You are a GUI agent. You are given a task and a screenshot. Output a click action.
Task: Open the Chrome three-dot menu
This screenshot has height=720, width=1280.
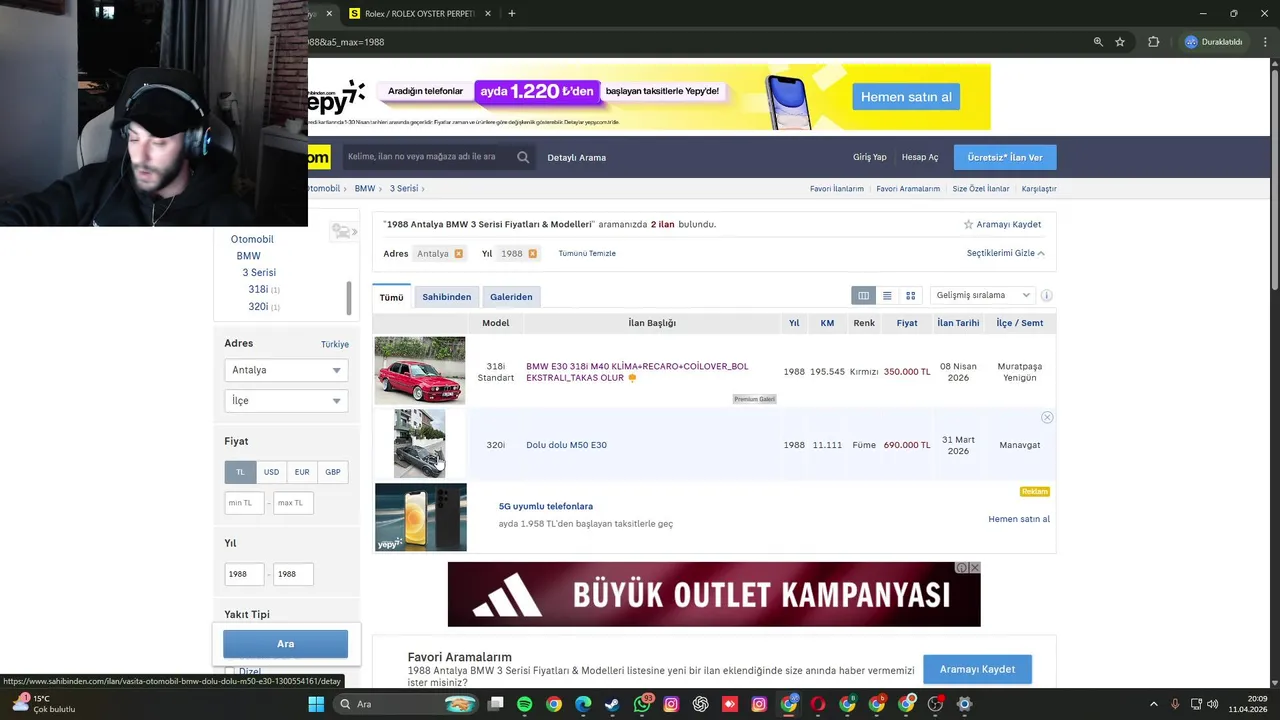point(1265,42)
